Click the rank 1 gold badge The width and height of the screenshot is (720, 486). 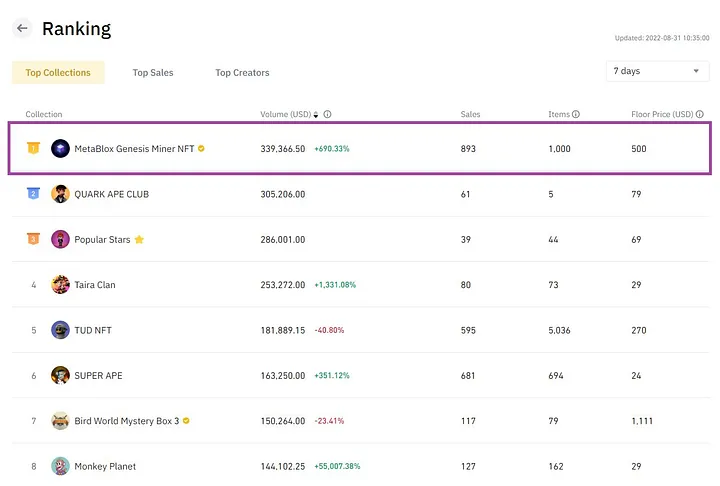click(33, 148)
